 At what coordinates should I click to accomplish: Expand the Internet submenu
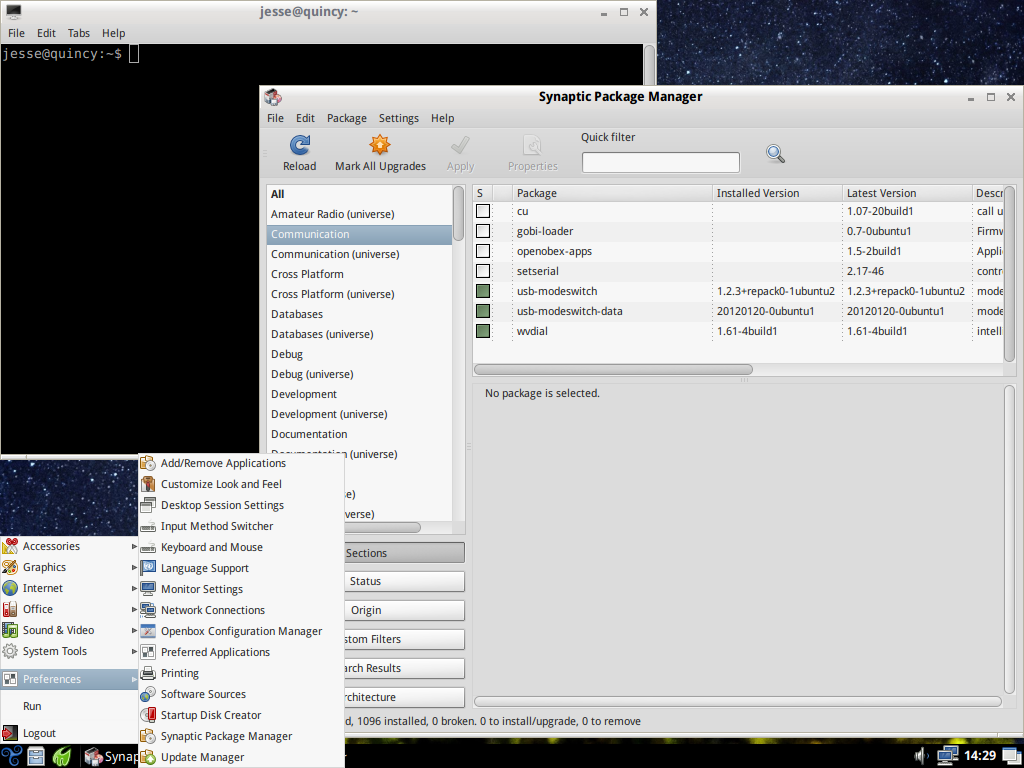(69, 588)
